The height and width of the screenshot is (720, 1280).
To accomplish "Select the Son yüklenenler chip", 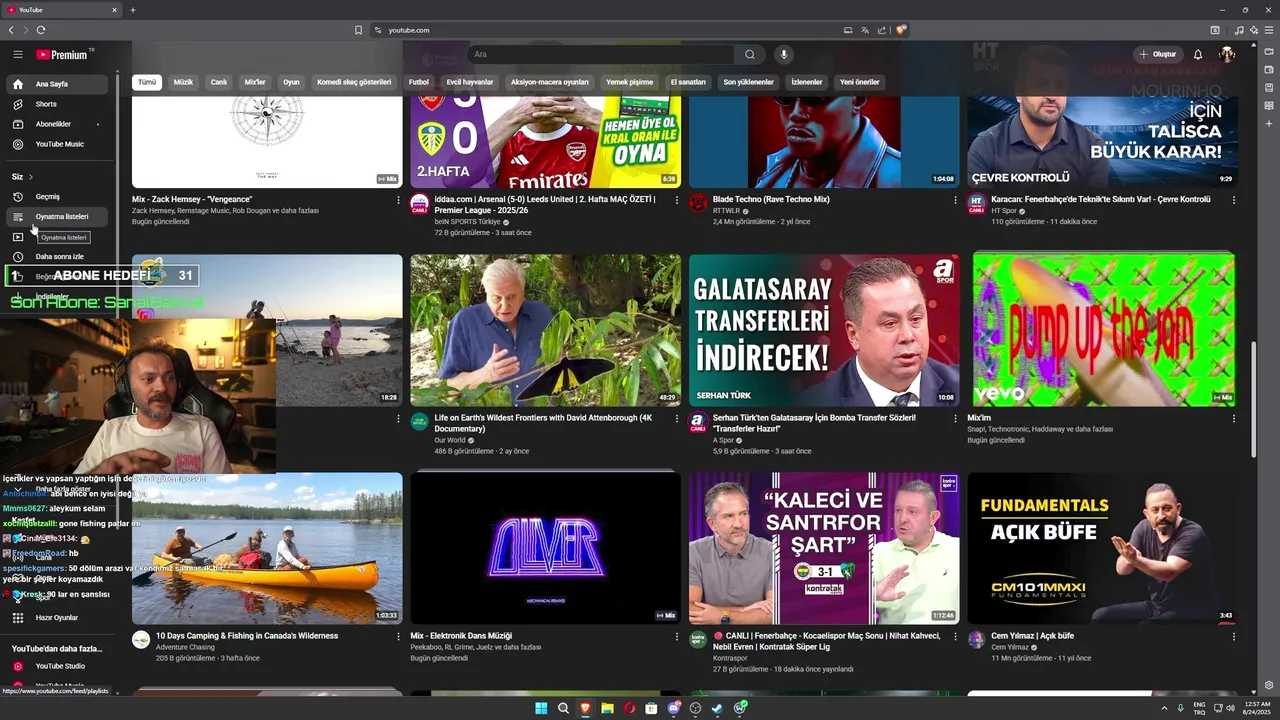I will 749,82.
